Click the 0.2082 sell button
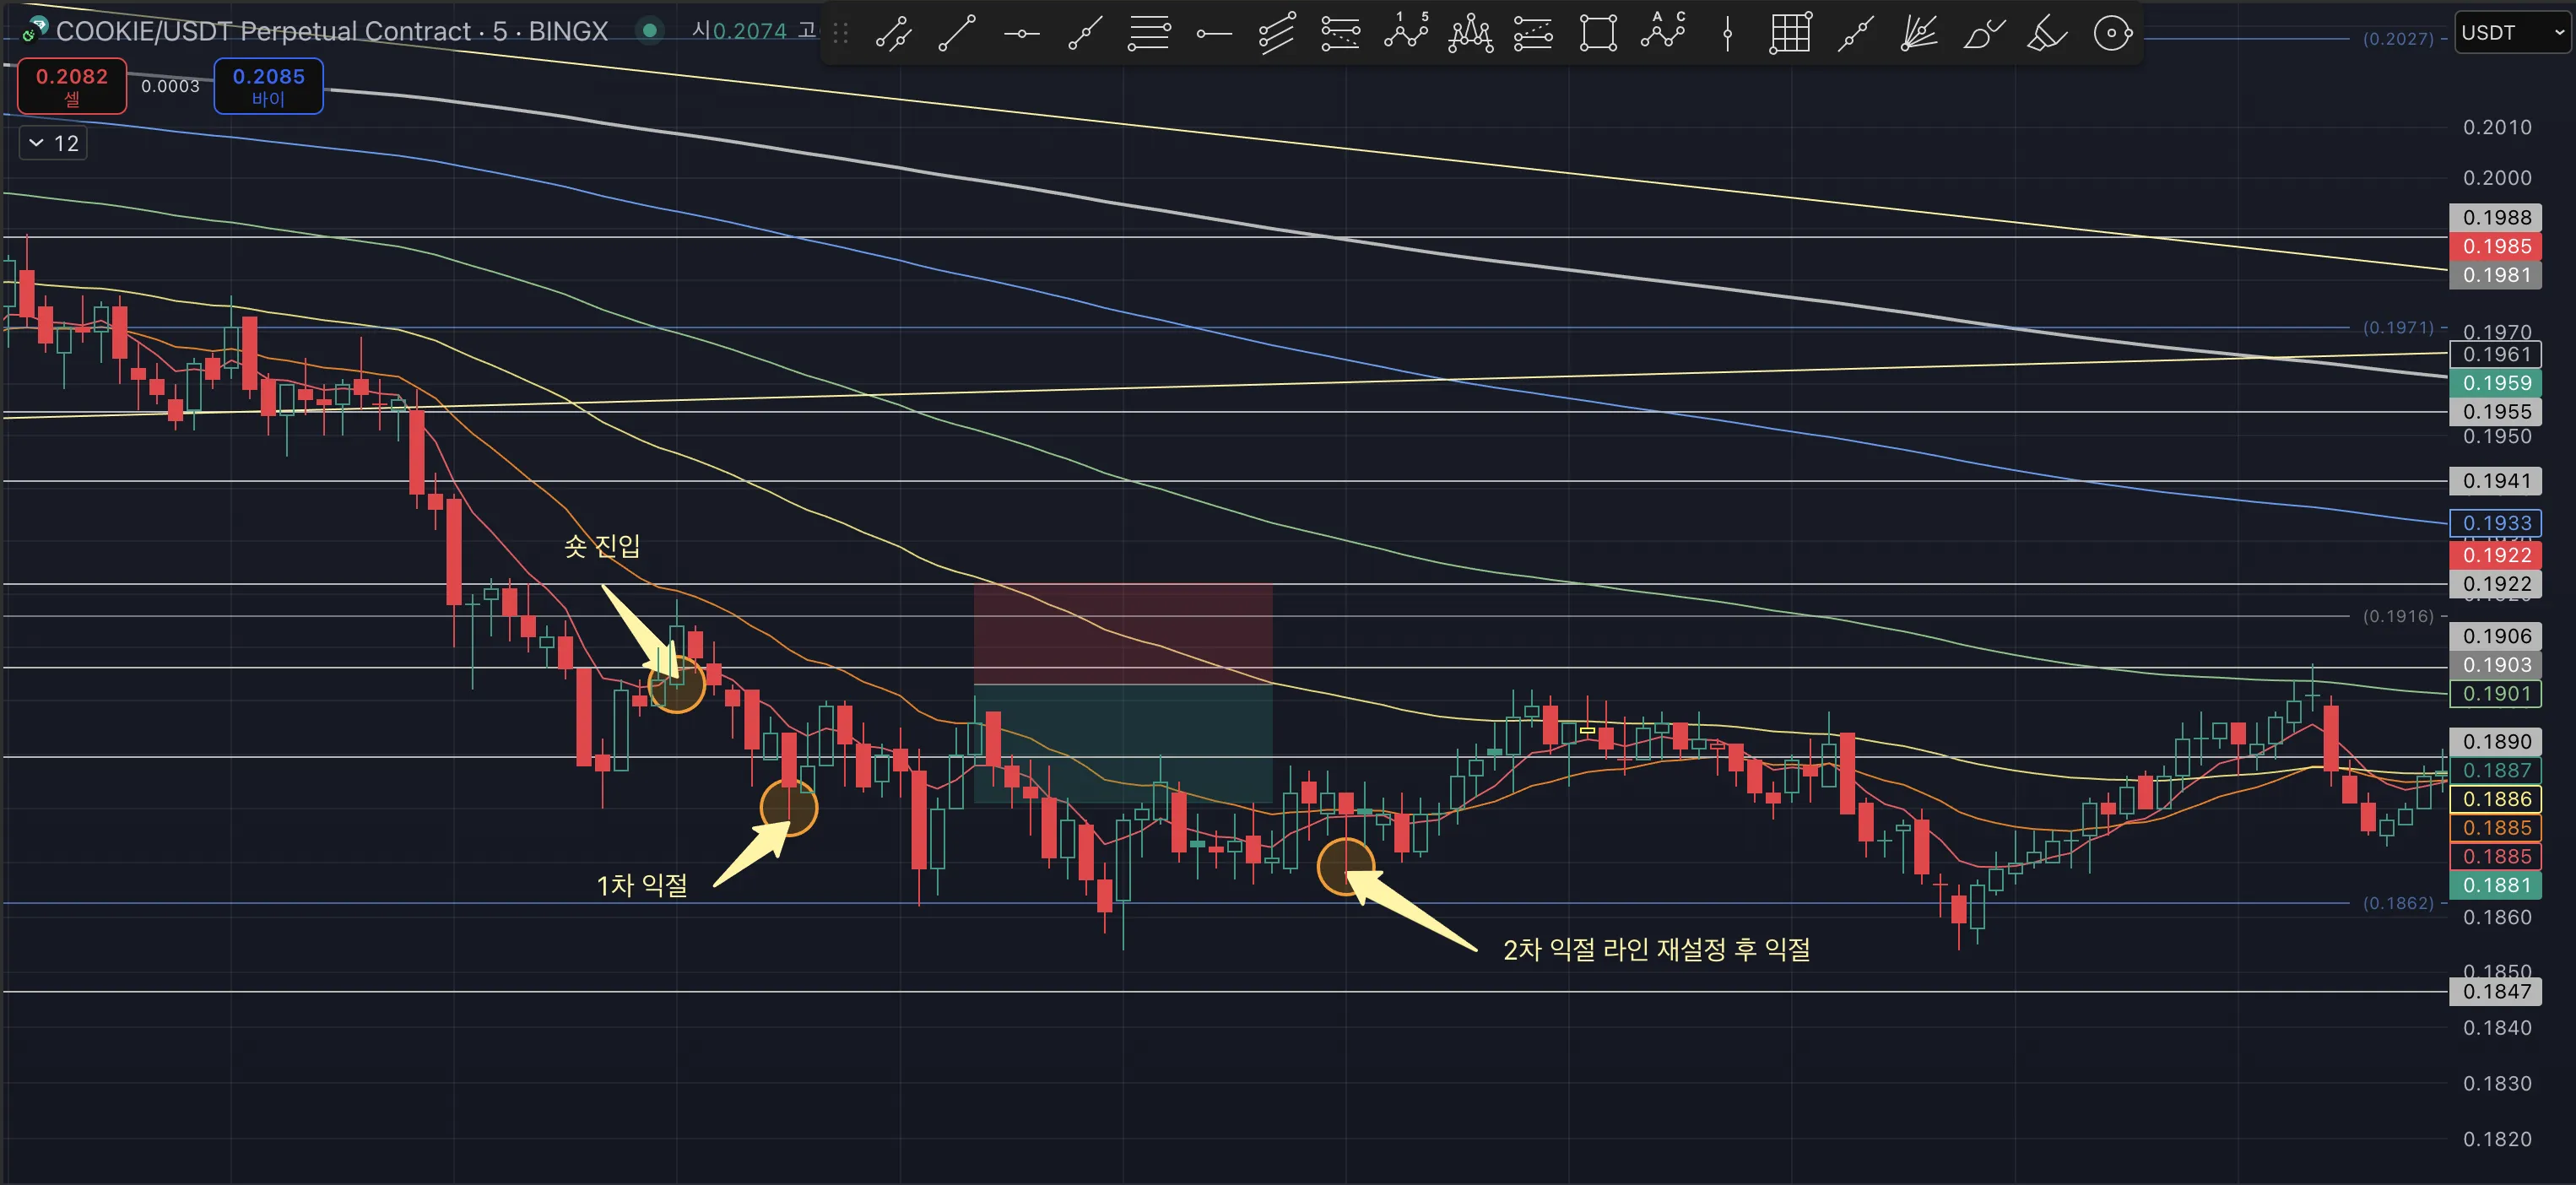The image size is (2576, 1185). [72, 86]
